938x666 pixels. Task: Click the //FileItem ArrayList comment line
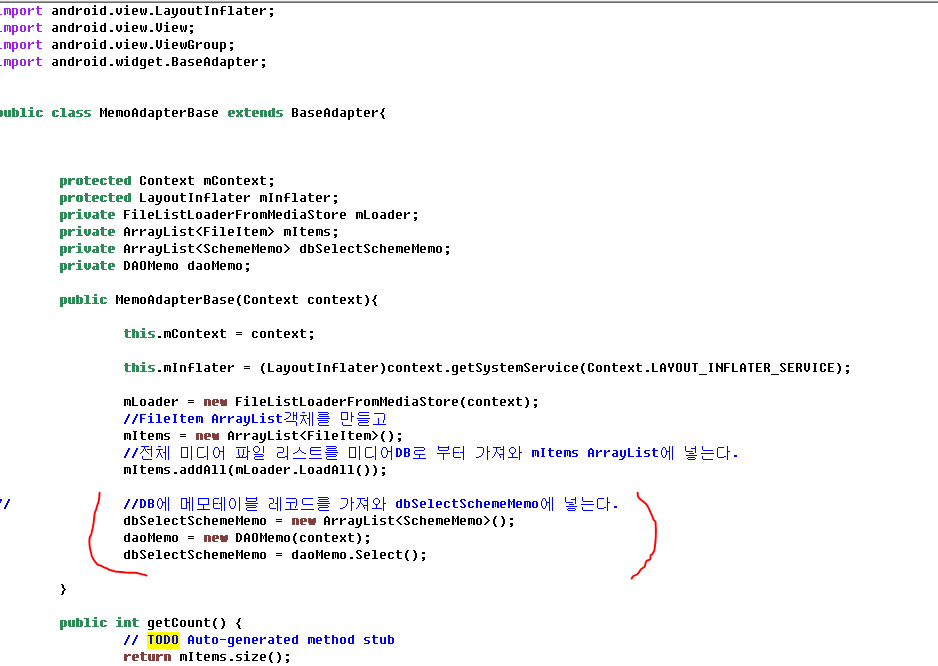point(255,419)
